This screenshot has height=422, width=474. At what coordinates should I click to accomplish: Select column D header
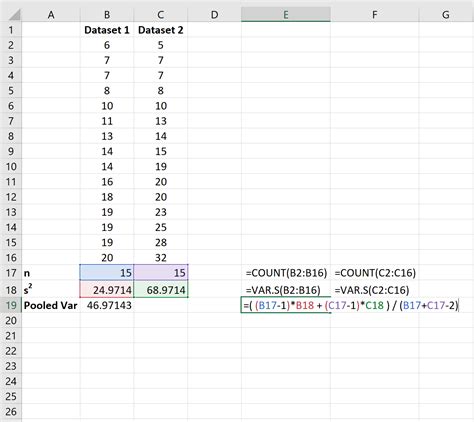[215, 15]
